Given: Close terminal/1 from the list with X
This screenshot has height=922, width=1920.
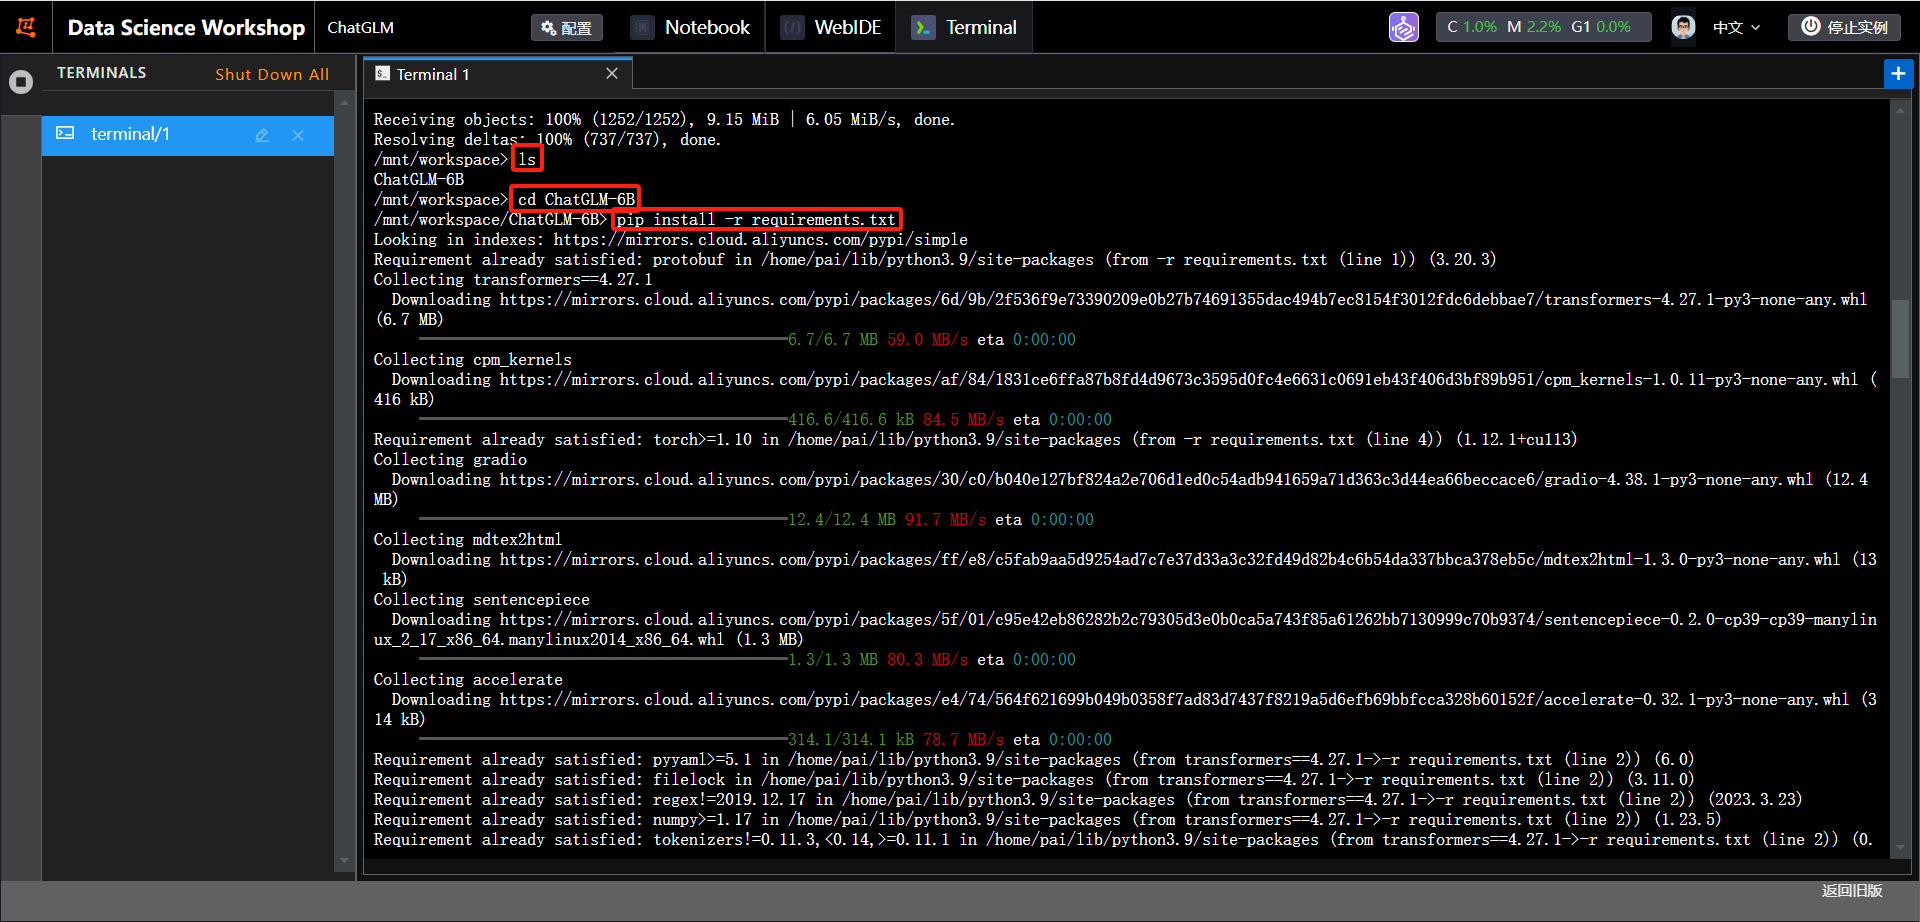Looking at the screenshot, I should 298,135.
